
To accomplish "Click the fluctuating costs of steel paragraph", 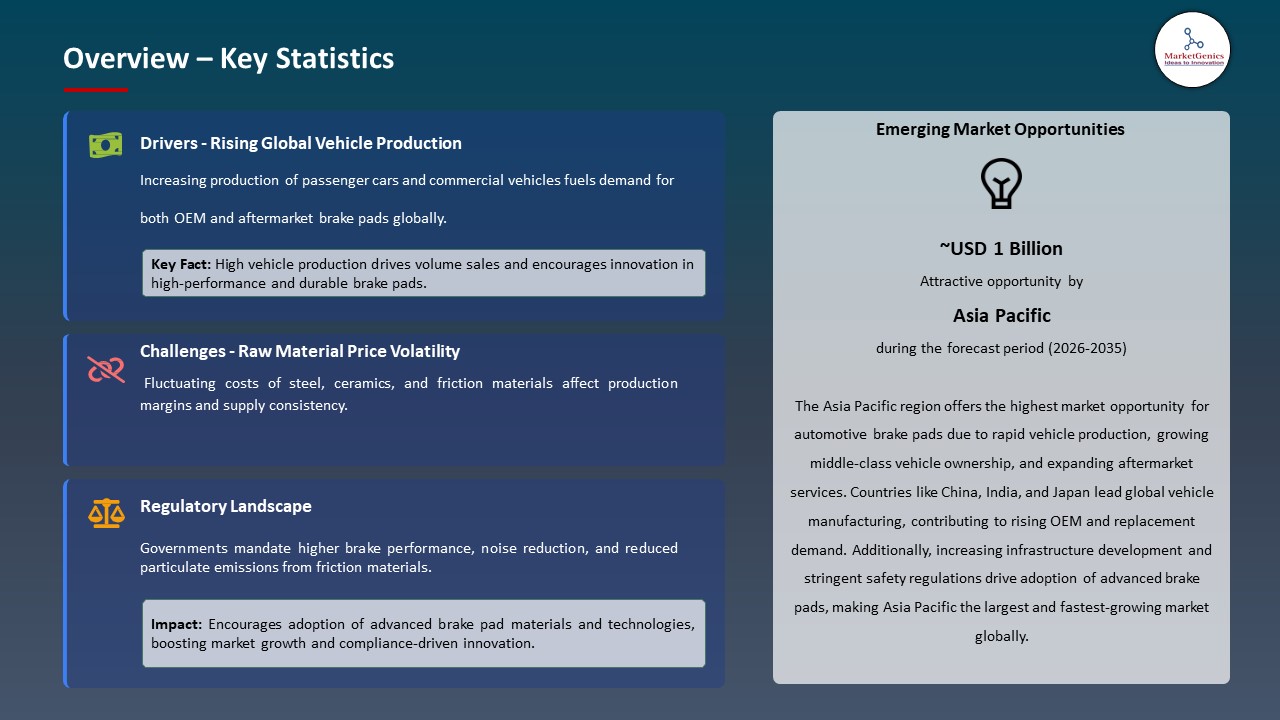I will (409, 394).
